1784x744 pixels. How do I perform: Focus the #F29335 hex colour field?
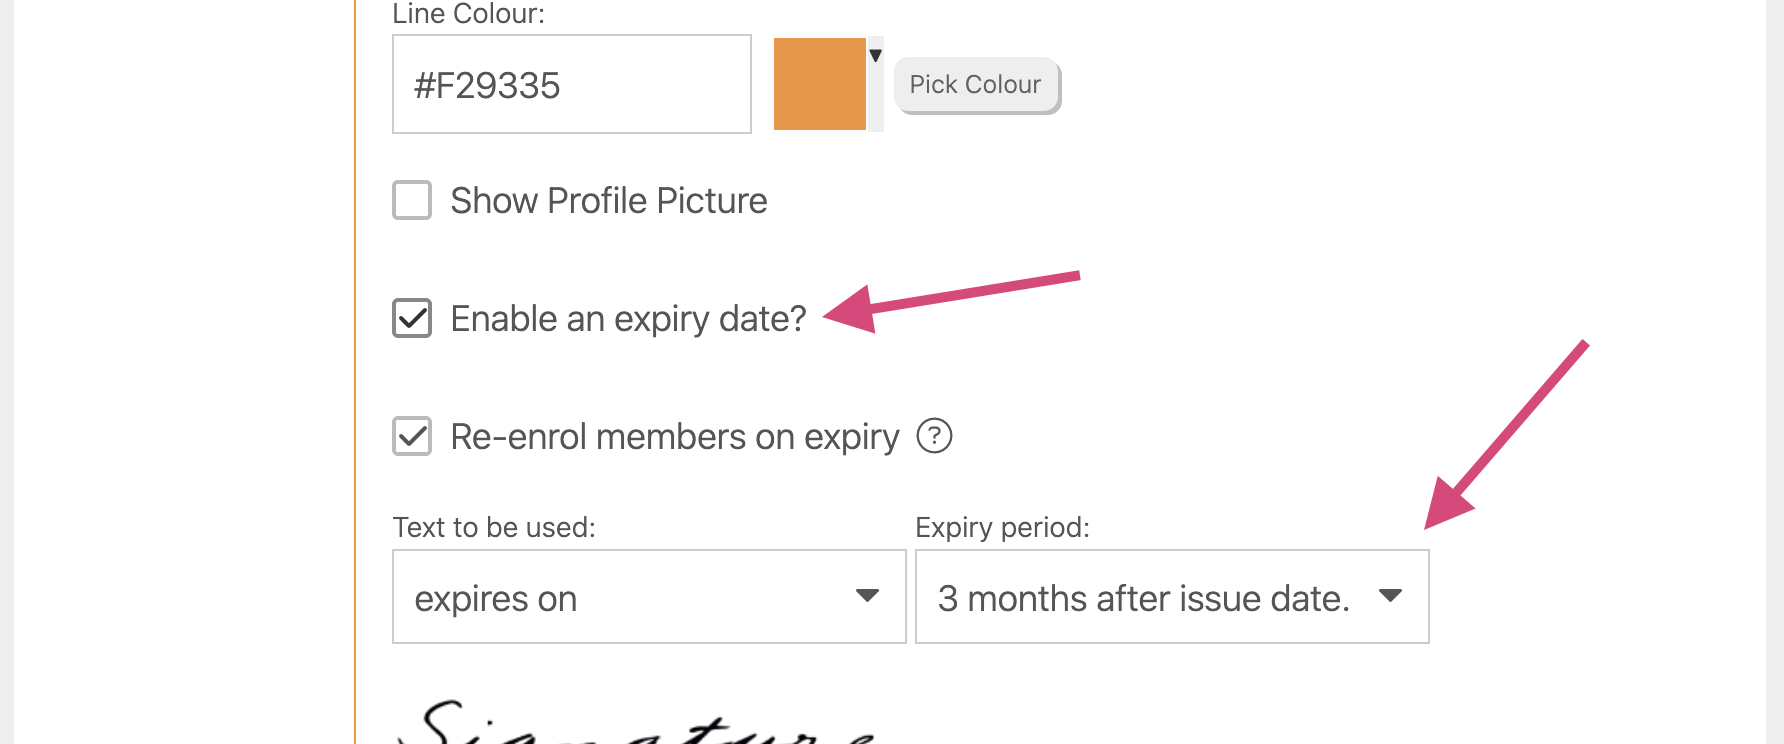(x=571, y=85)
